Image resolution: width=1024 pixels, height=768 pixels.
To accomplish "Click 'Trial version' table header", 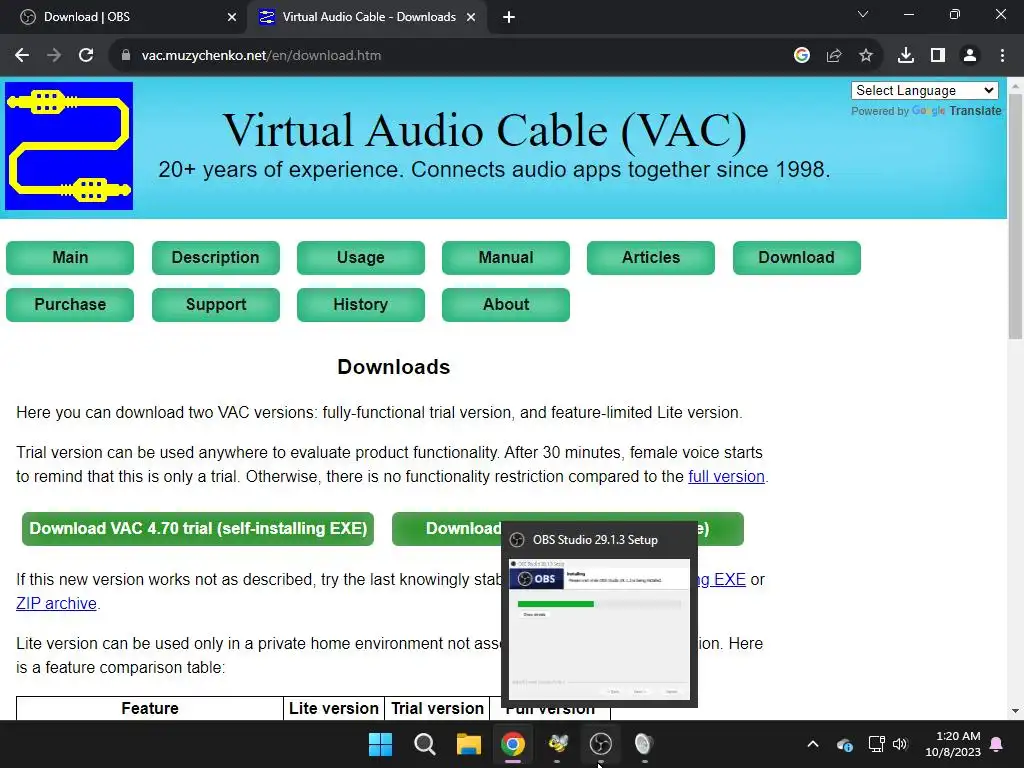I will point(438,709).
